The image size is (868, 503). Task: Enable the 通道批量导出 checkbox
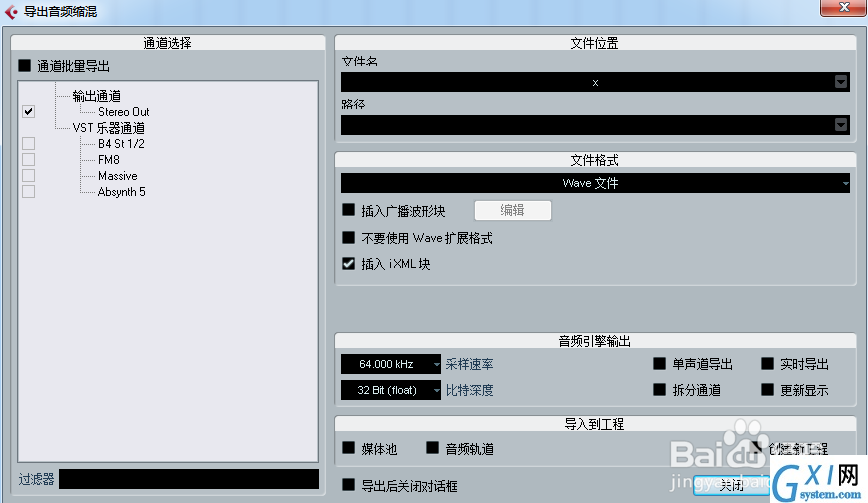click(x=24, y=66)
